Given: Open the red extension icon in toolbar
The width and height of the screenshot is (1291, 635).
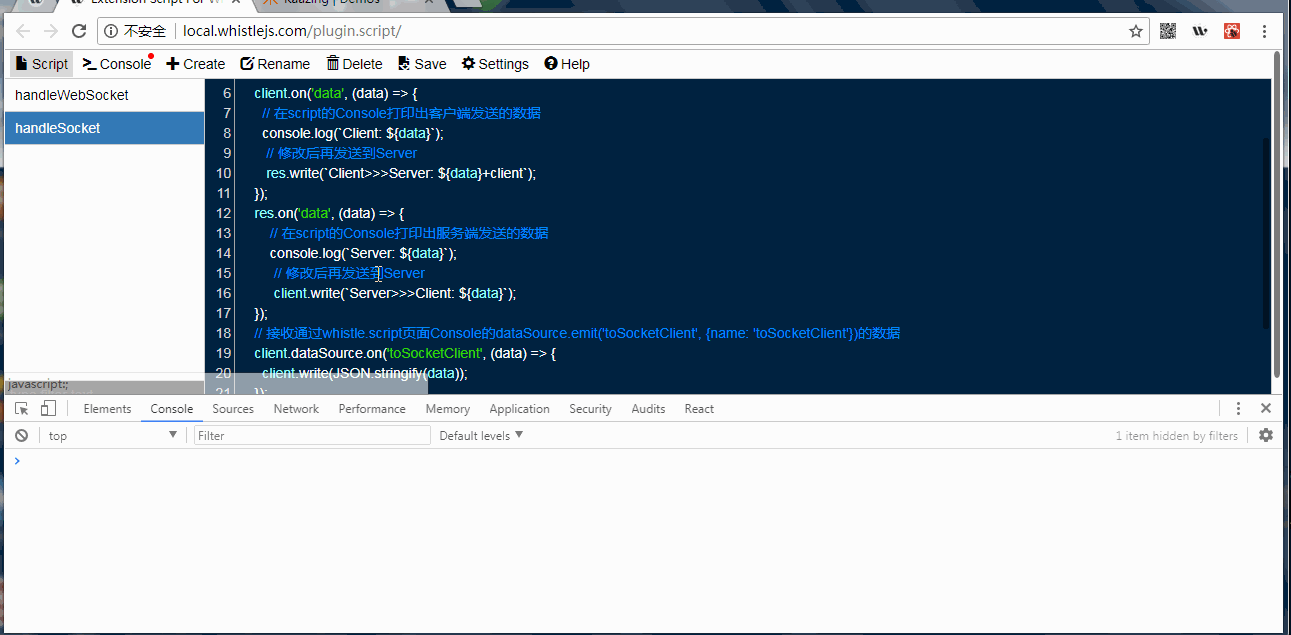Looking at the screenshot, I should pyautogui.click(x=1232, y=31).
